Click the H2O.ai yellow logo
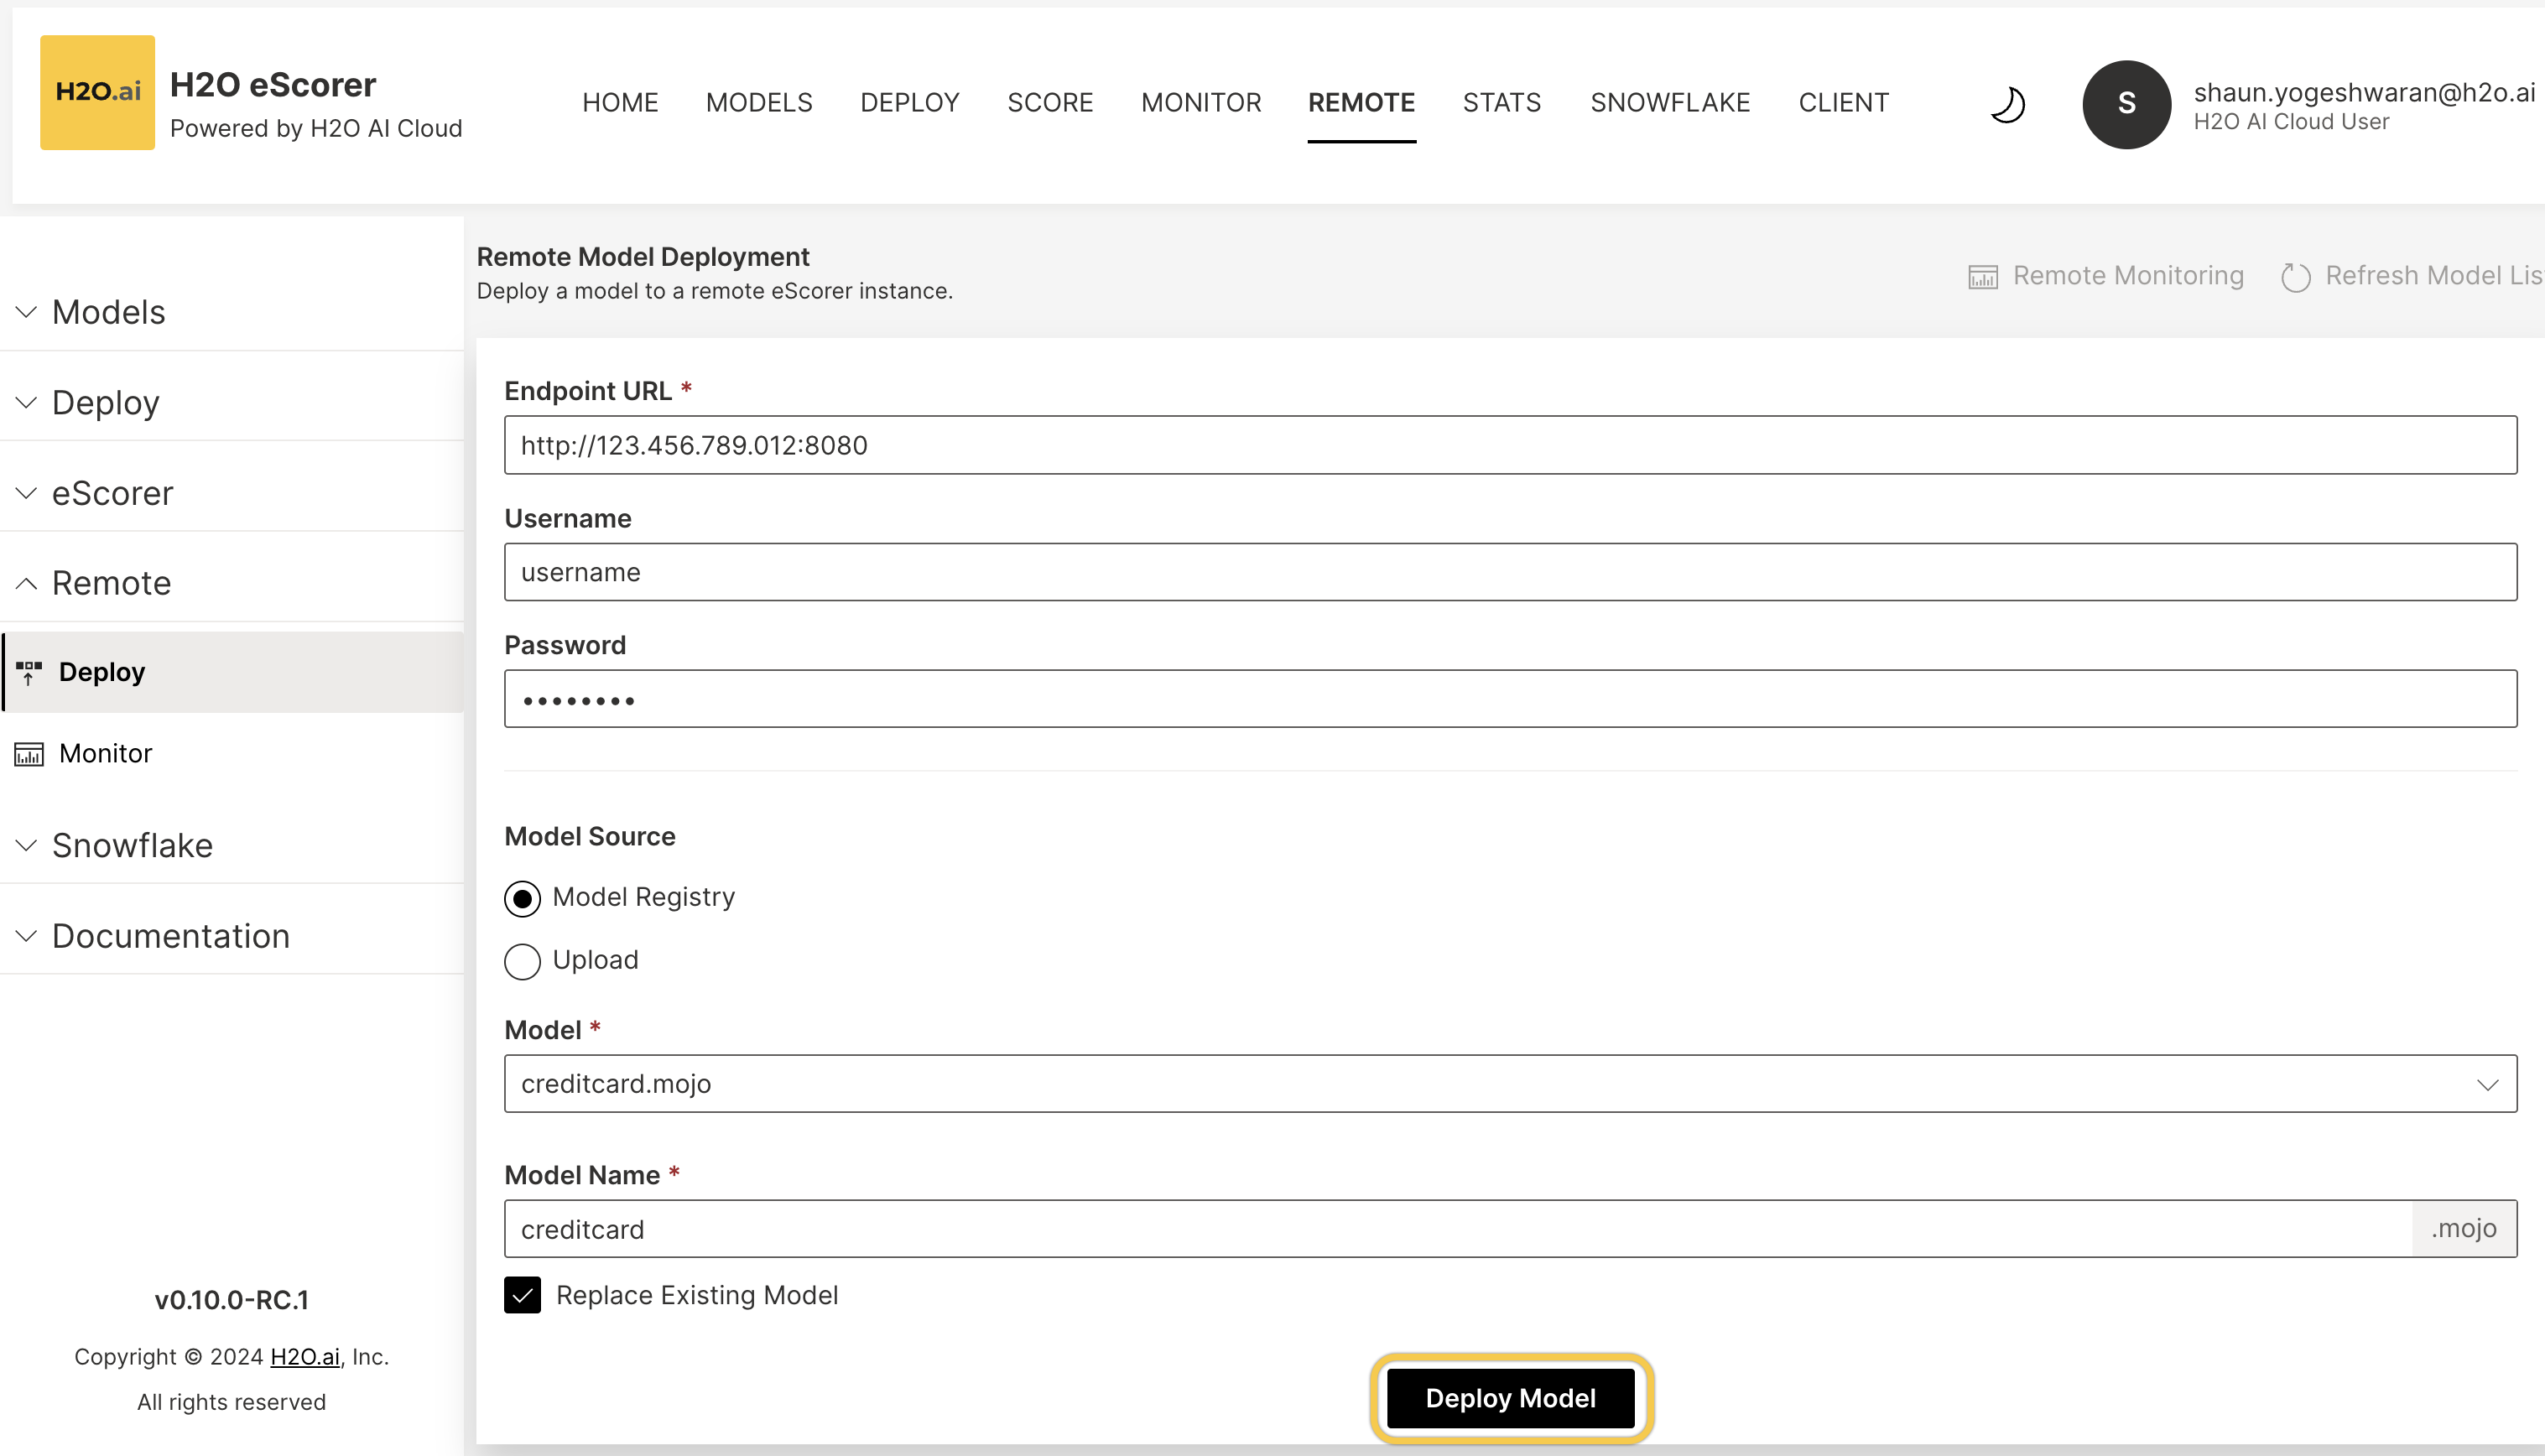The image size is (2545, 1456). pyautogui.click(x=97, y=92)
